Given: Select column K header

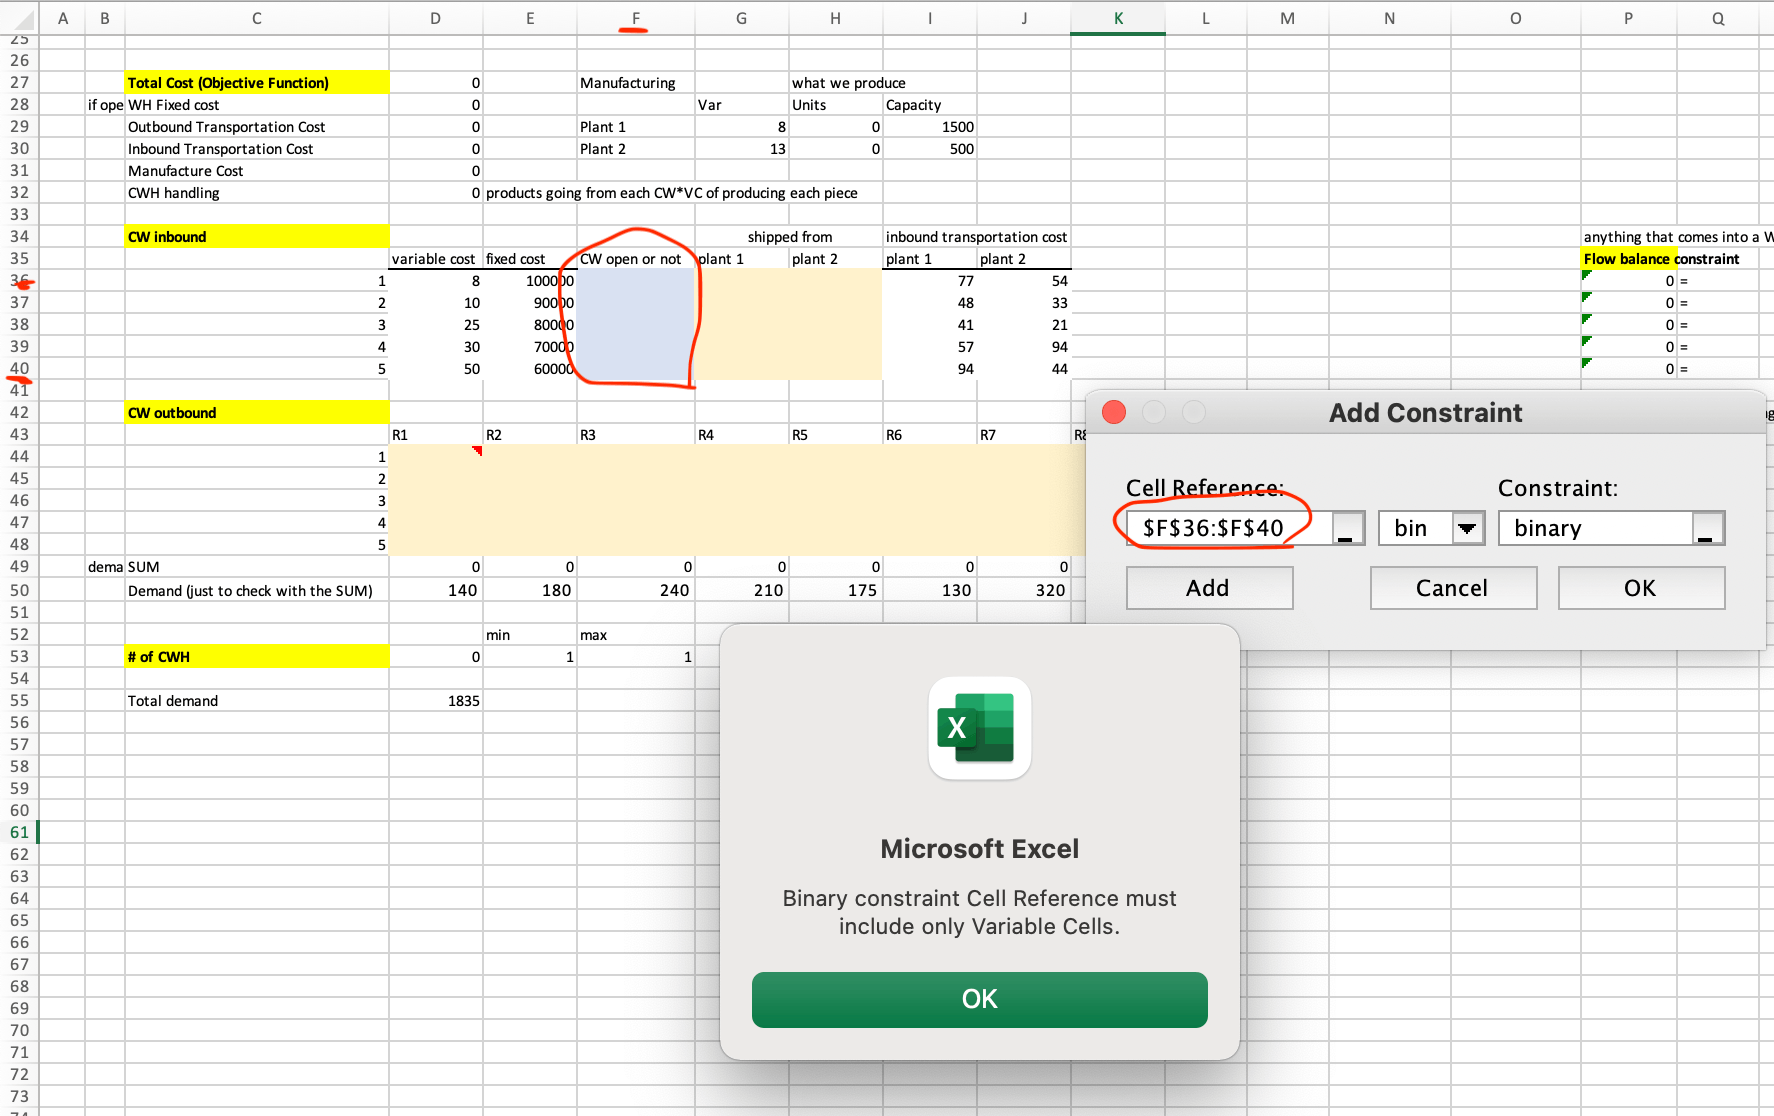Looking at the screenshot, I should click(x=1117, y=18).
